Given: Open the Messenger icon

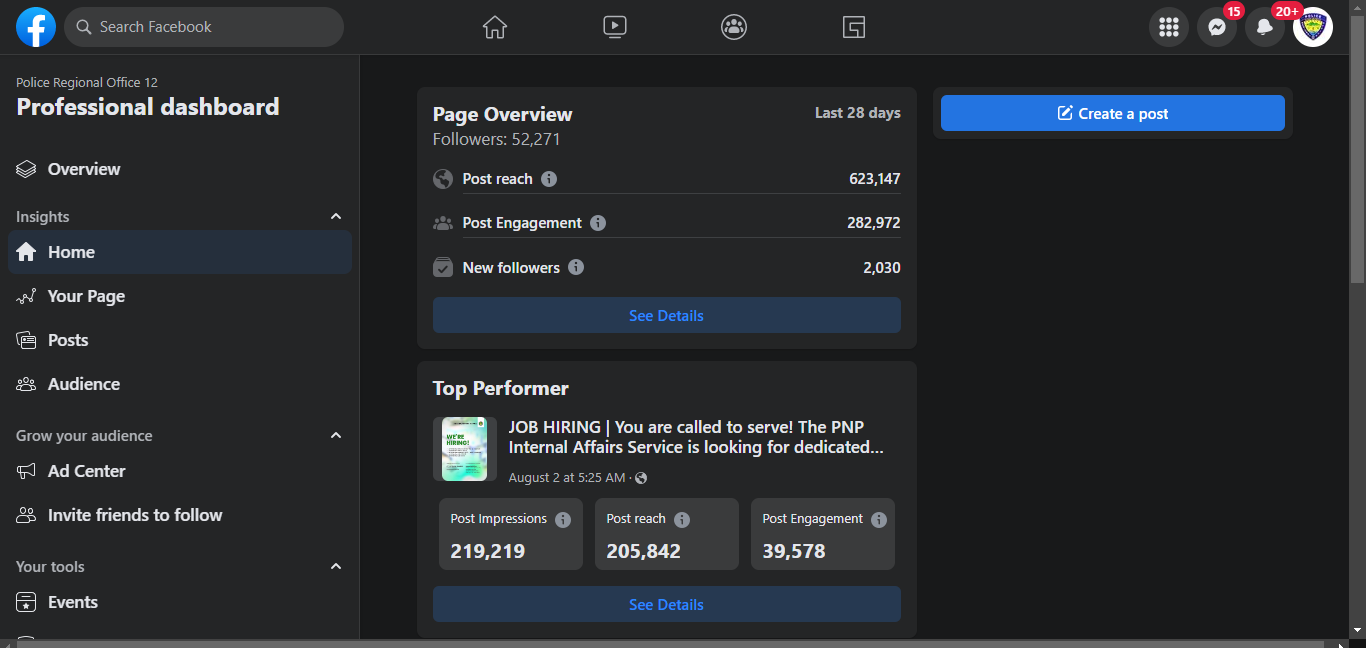Looking at the screenshot, I should point(1217,28).
